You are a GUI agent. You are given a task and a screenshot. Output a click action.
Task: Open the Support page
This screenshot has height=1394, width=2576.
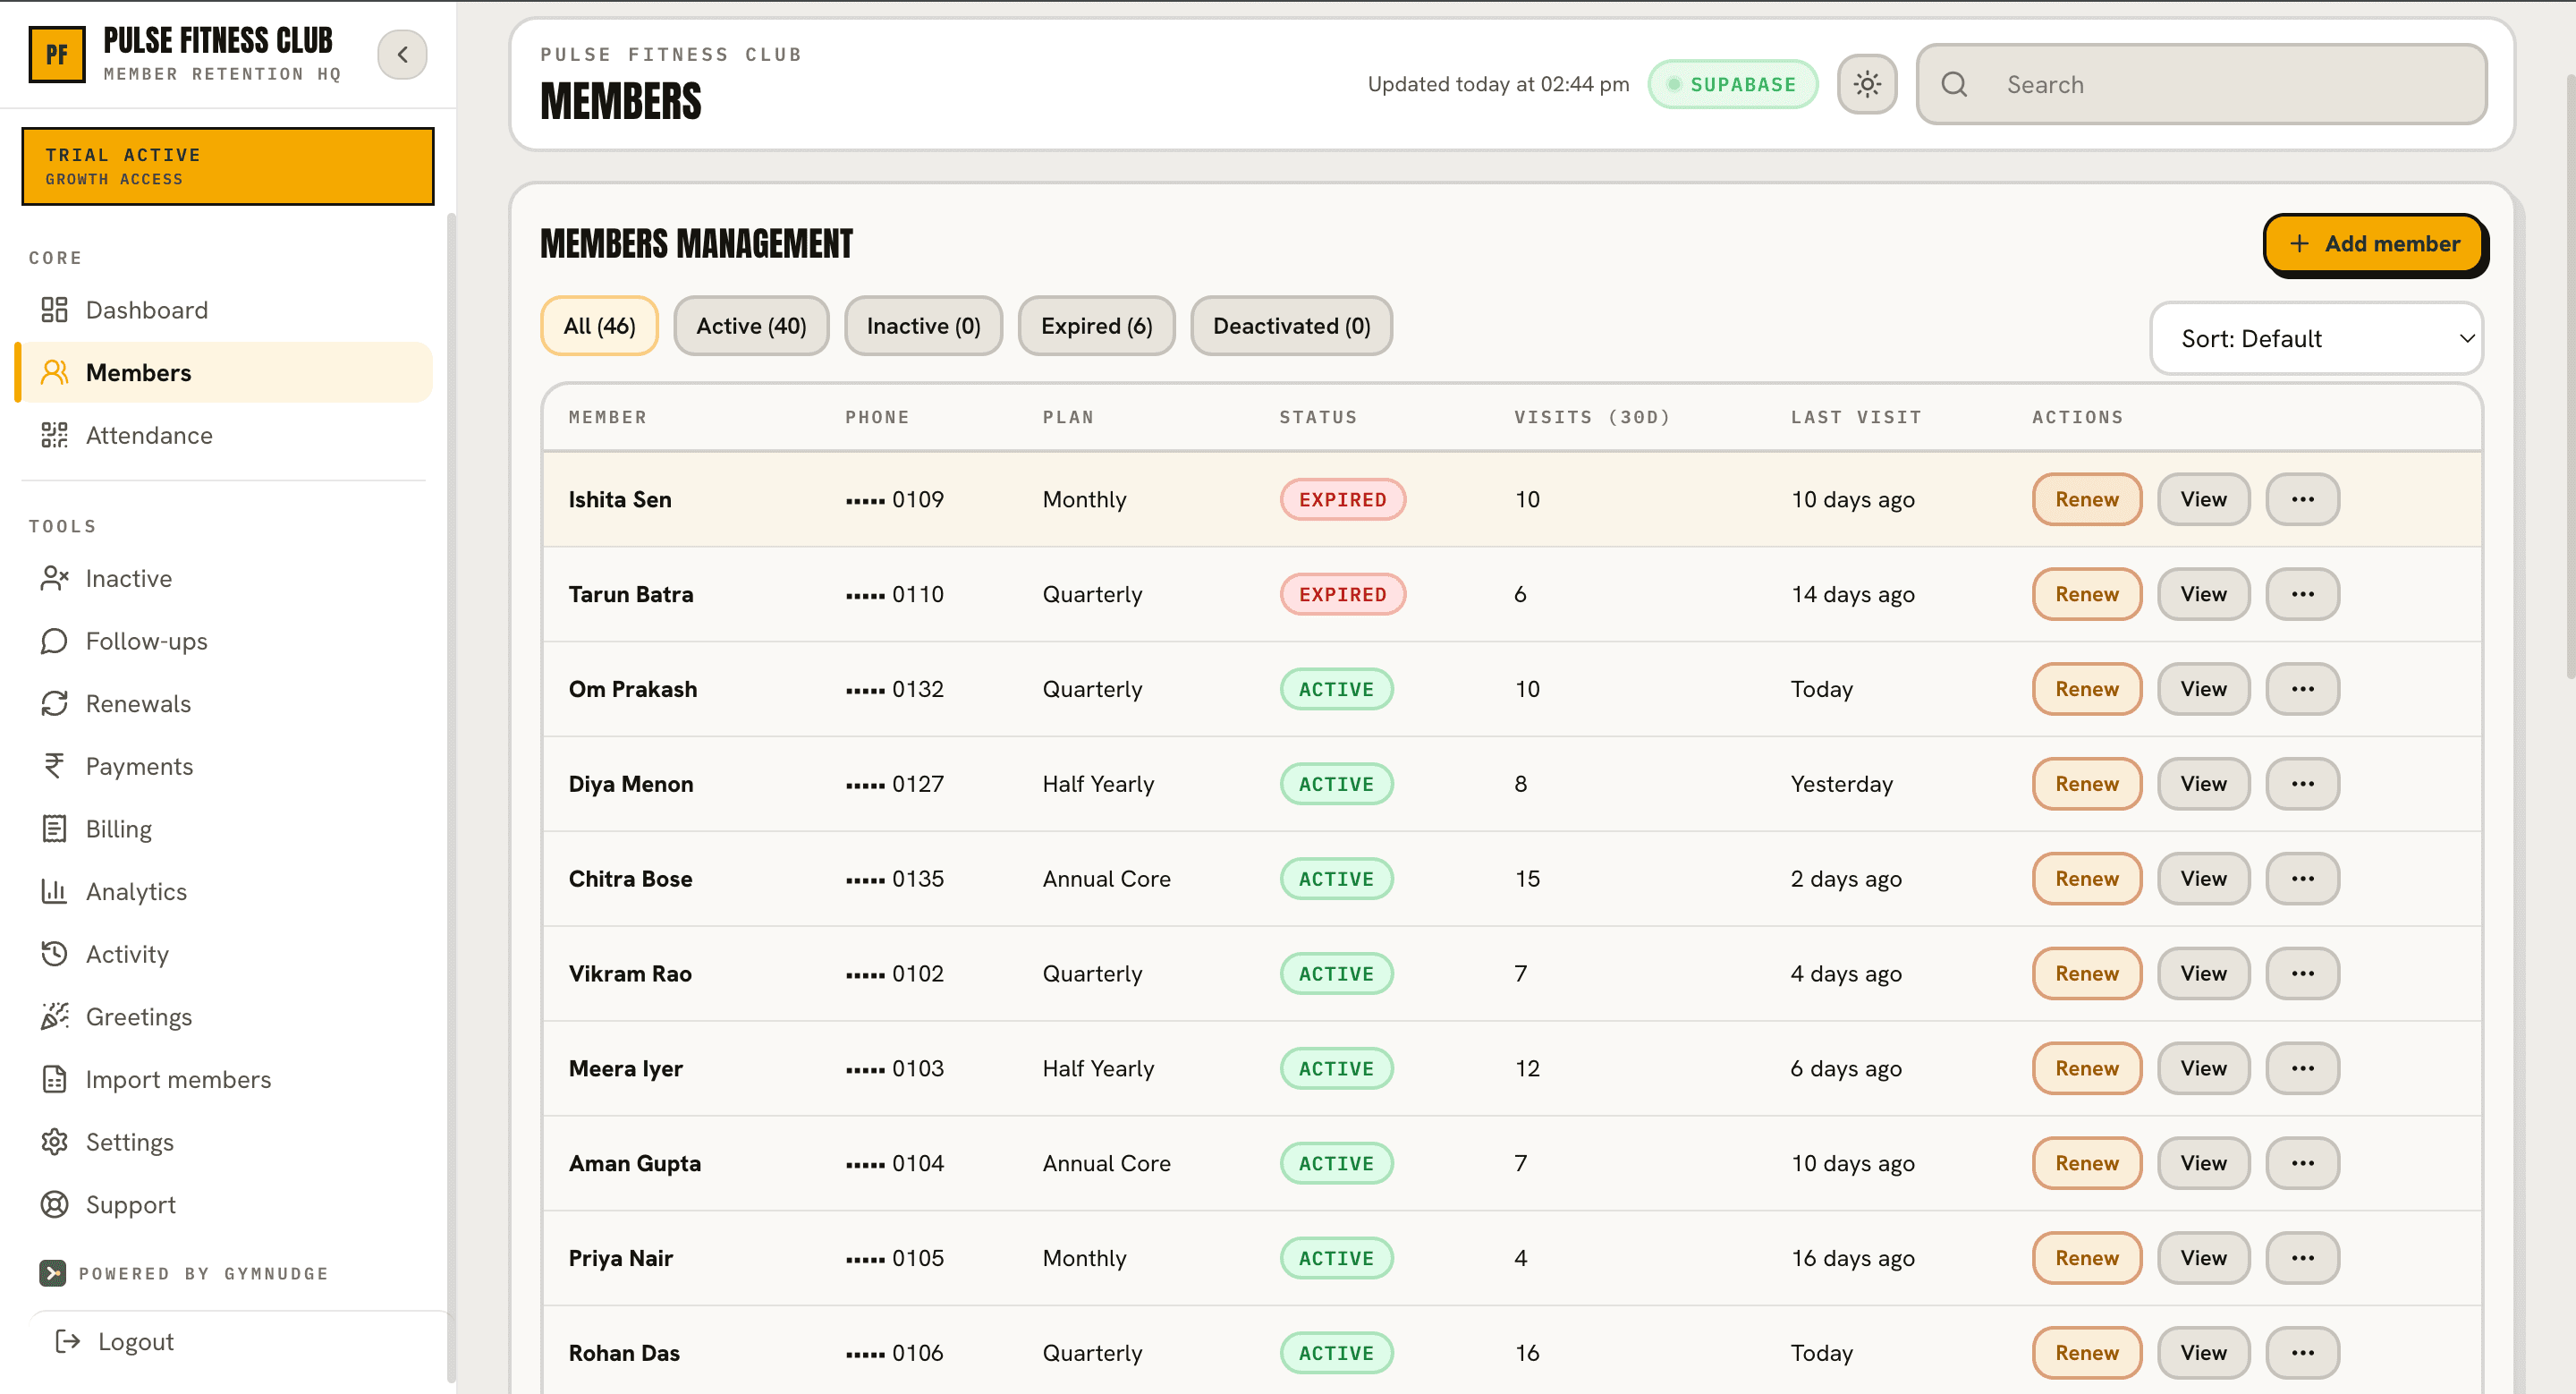[x=226, y=1205]
